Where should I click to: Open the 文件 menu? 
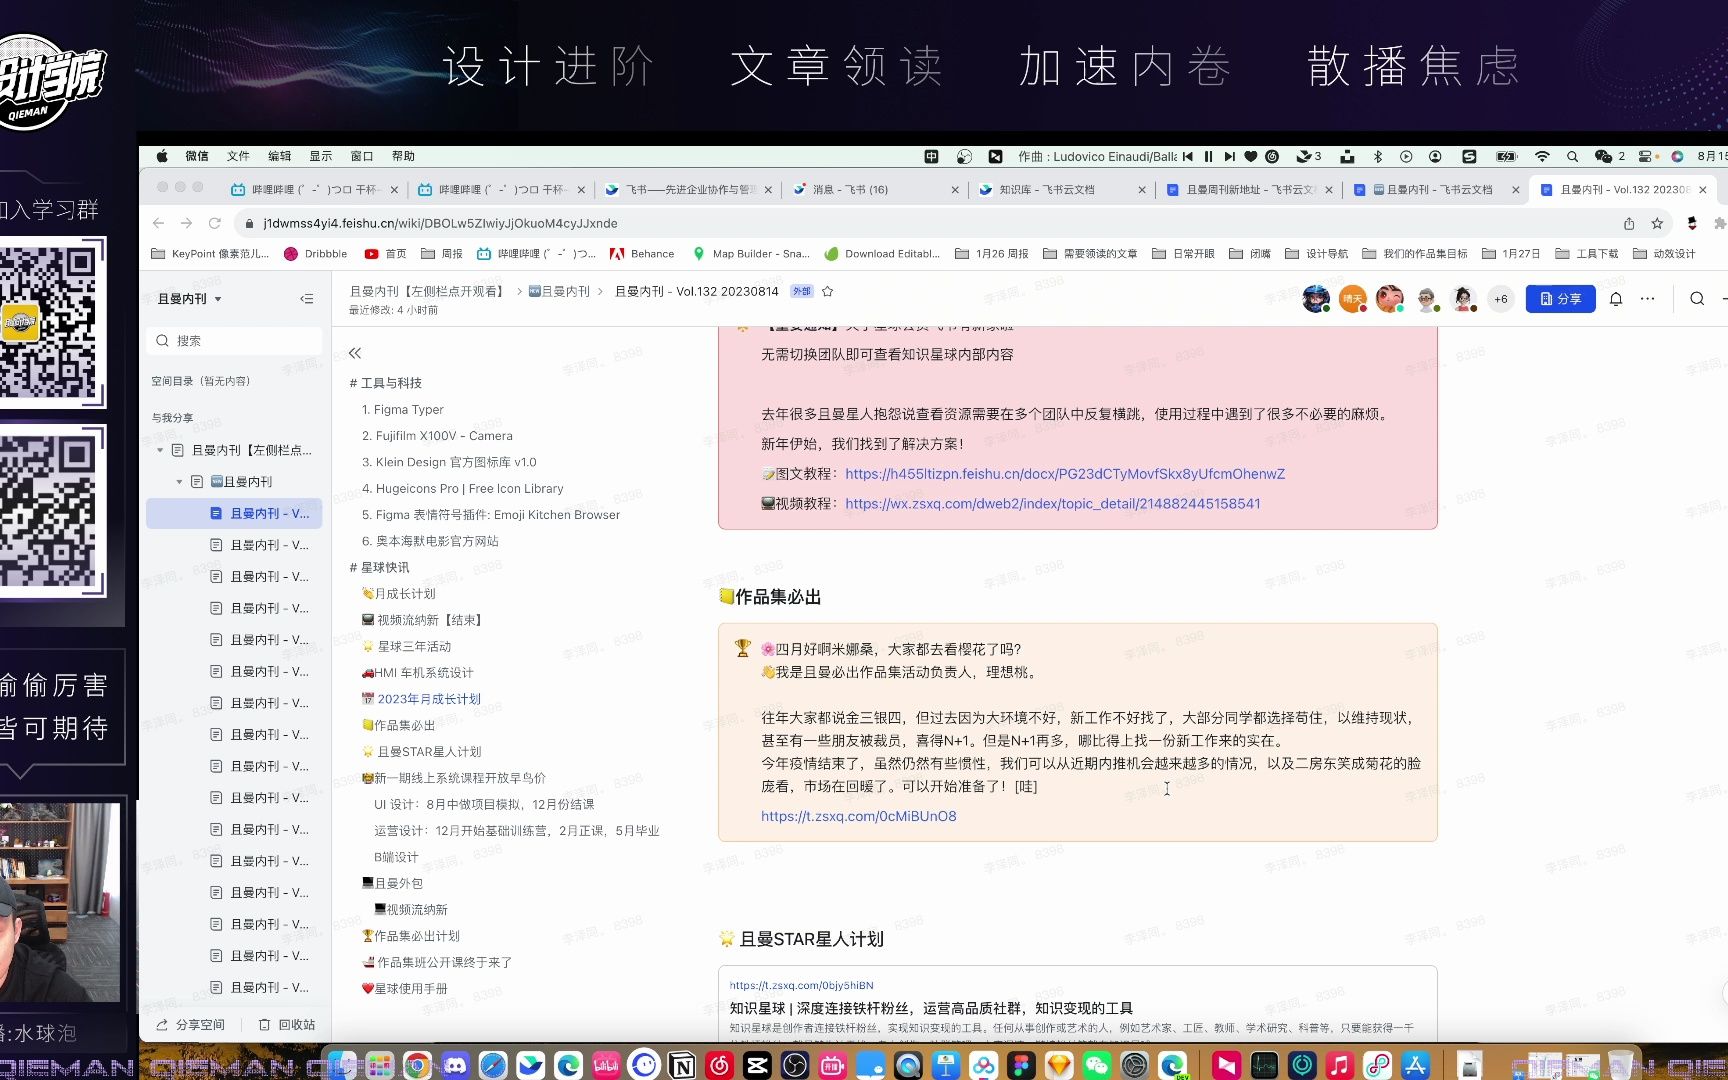(x=238, y=156)
